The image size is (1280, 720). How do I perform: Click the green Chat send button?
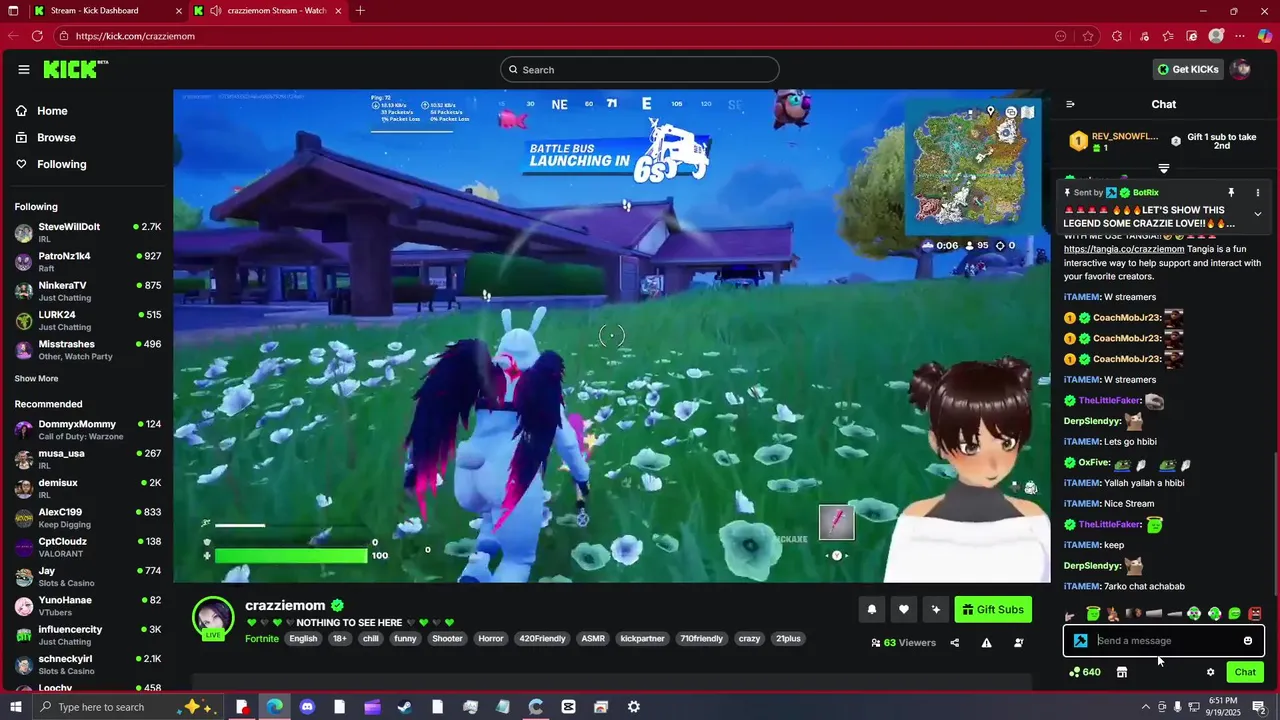tap(1245, 672)
